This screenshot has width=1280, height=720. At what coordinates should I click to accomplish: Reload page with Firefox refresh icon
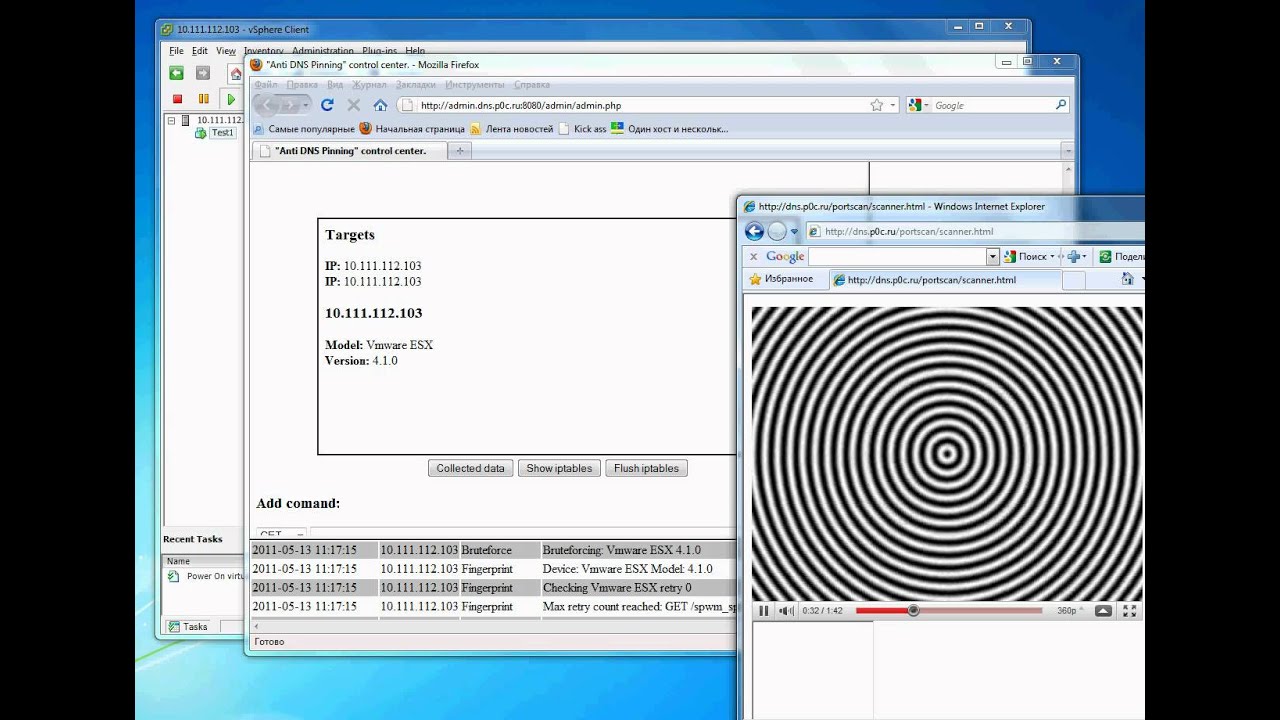tap(327, 105)
